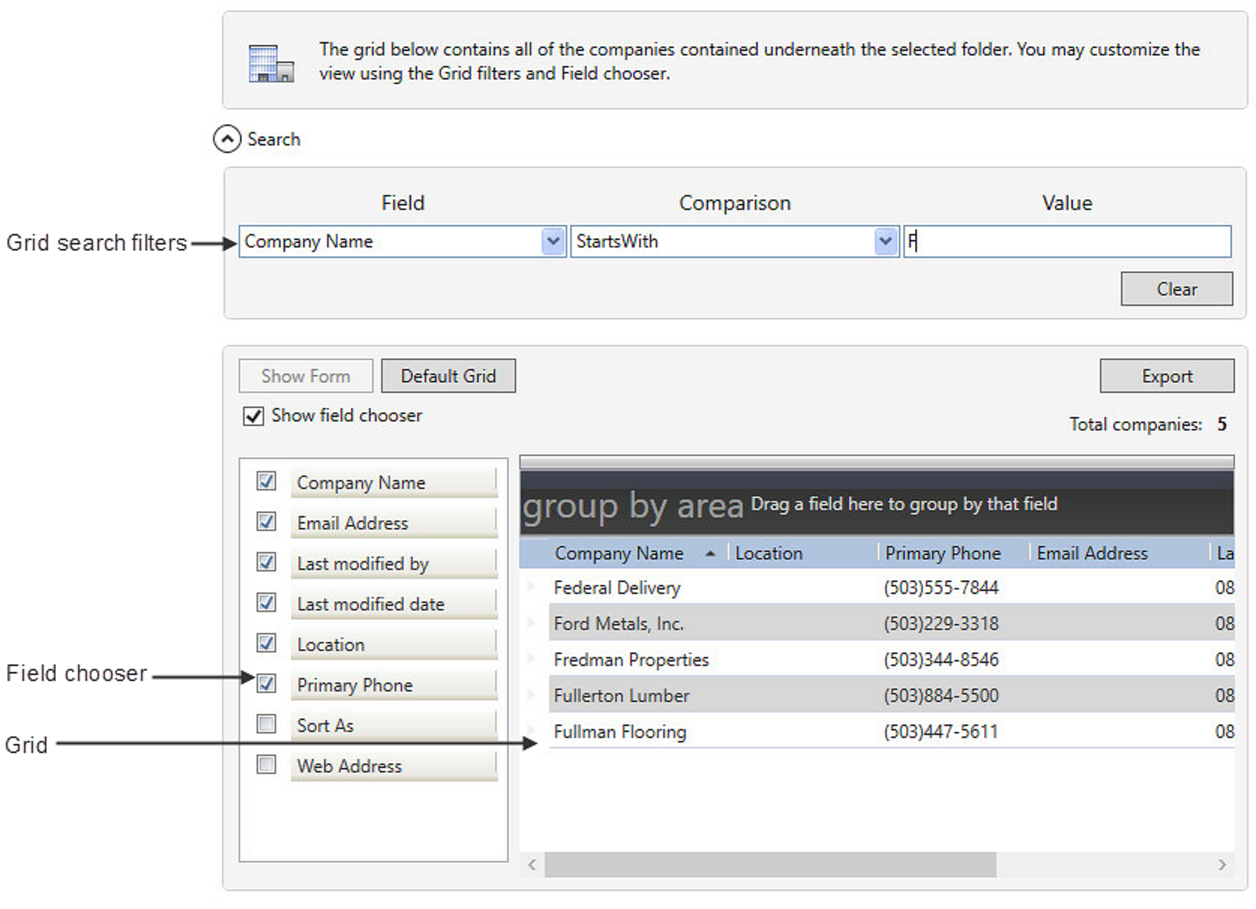Check the Web Address field checkbox
The width and height of the screenshot is (1256, 909).
pyautogui.click(x=267, y=765)
